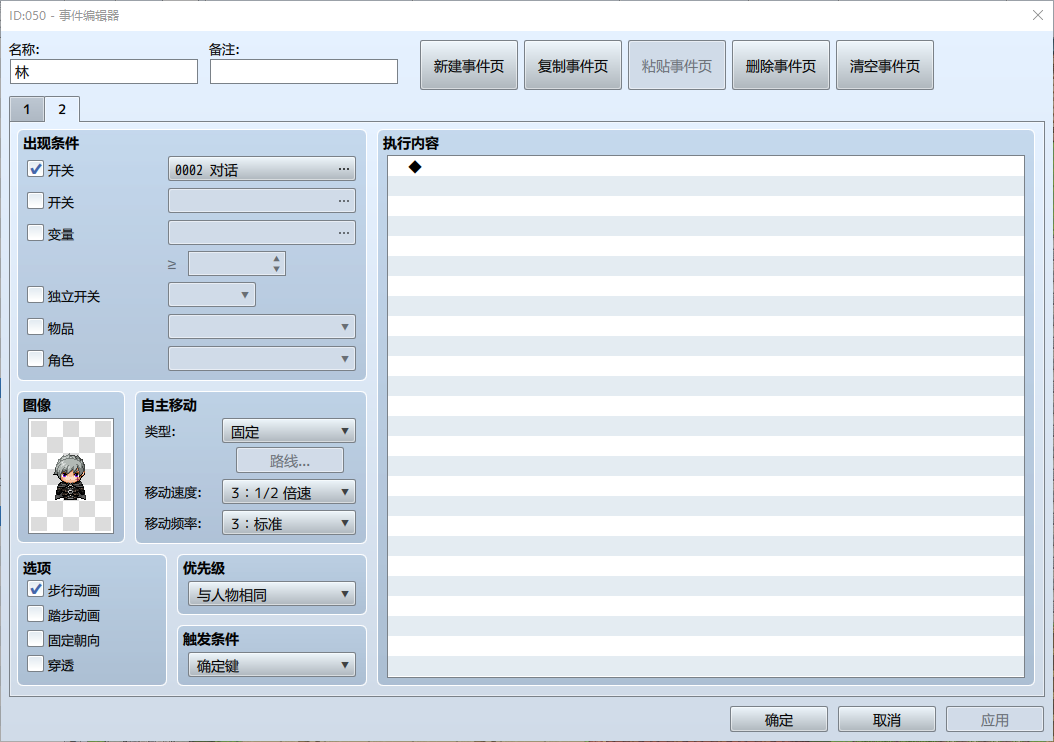The height and width of the screenshot is (742, 1054).
Task: Open the switch selector showing 0002 对话
Action: [261, 169]
